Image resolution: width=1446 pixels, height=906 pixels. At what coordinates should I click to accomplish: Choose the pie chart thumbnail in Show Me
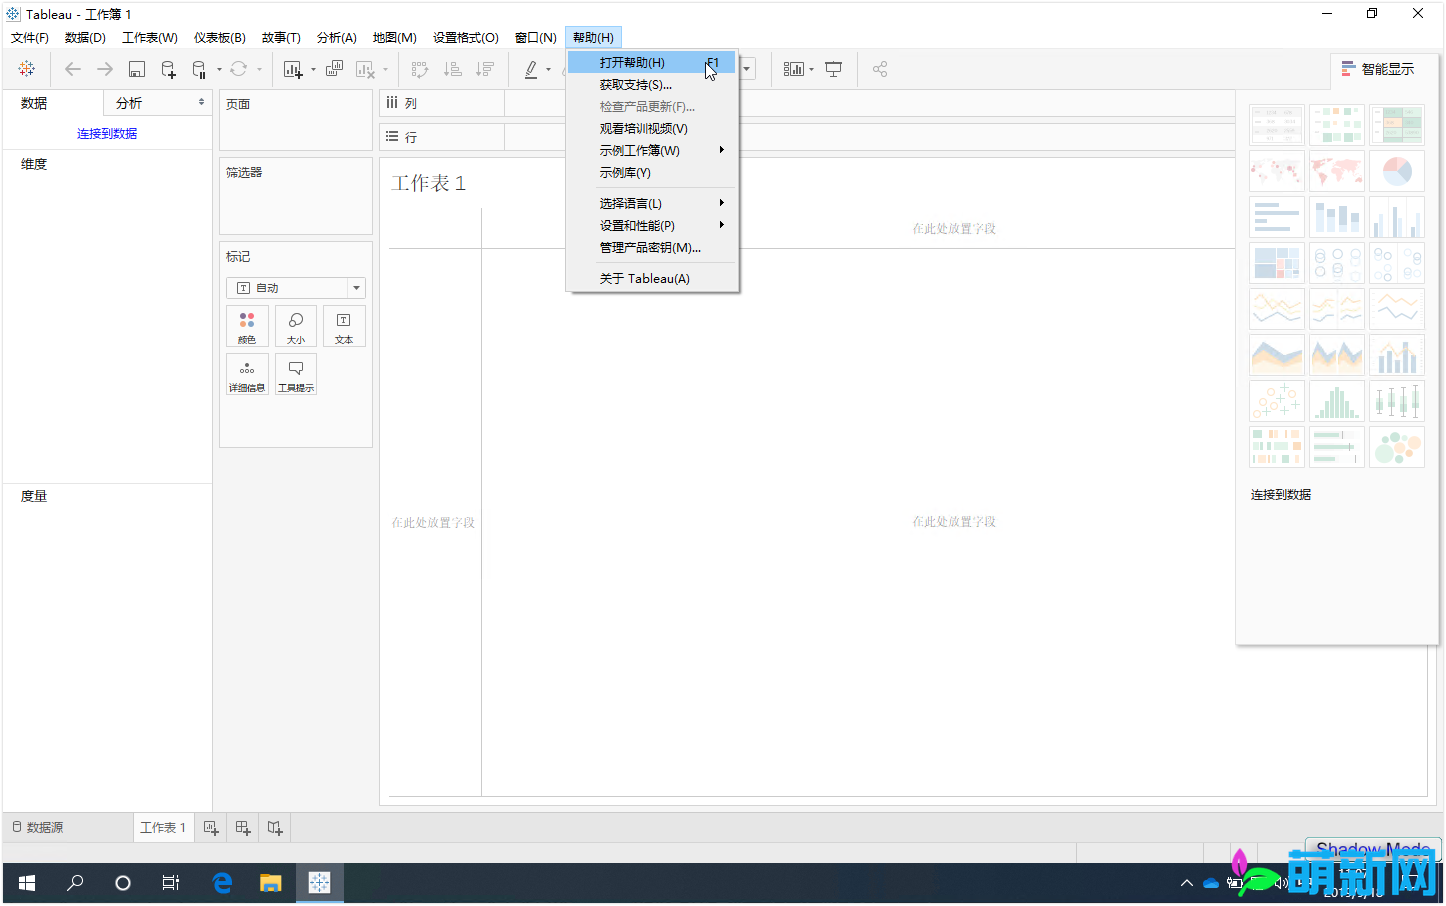click(1397, 171)
